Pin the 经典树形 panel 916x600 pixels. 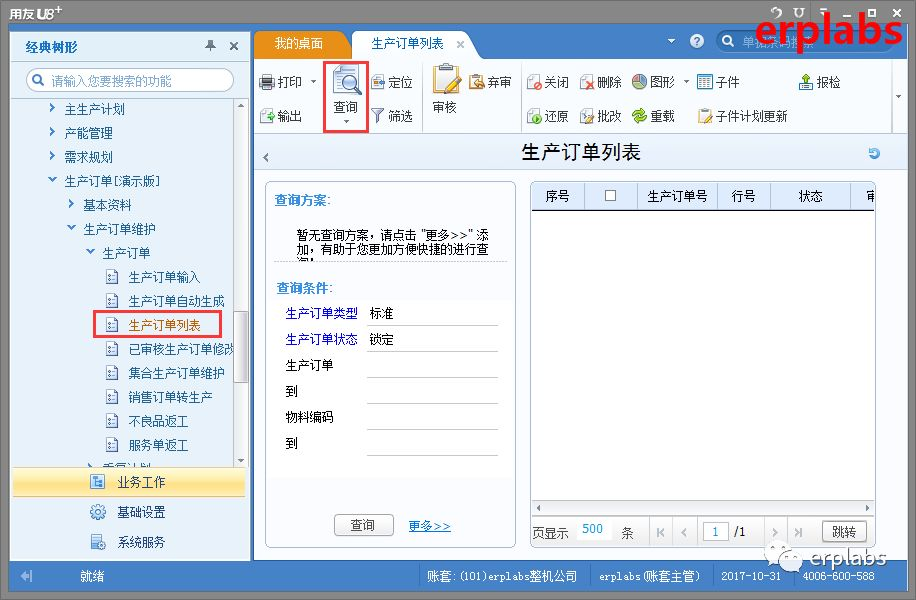[x=210, y=46]
